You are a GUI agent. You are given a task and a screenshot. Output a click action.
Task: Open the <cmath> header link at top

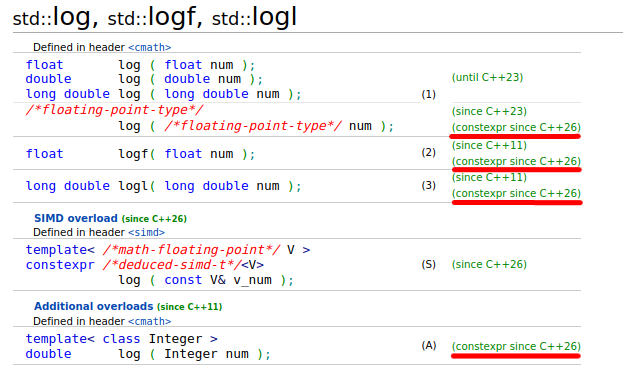tap(149, 47)
